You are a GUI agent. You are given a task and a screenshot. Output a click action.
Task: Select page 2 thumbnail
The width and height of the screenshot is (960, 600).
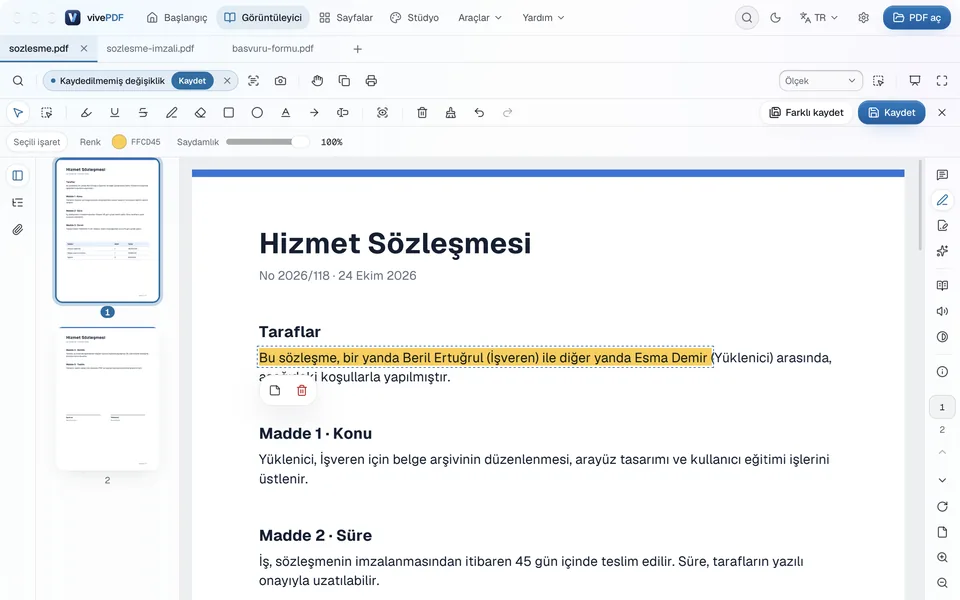pyautogui.click(x=107, y=398)
